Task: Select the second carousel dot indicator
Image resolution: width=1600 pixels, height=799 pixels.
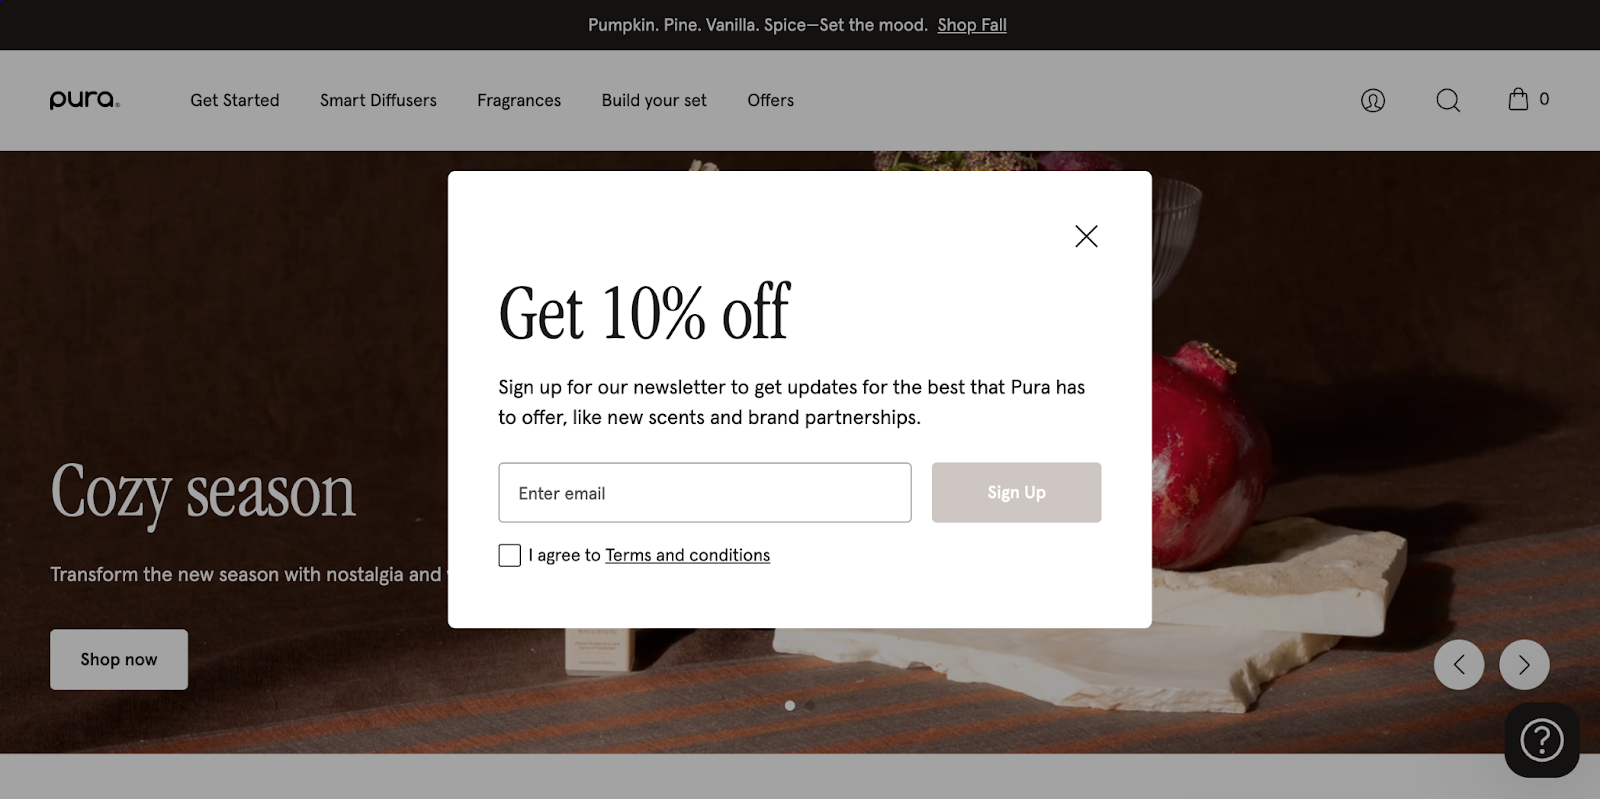Action: [810, 705]
